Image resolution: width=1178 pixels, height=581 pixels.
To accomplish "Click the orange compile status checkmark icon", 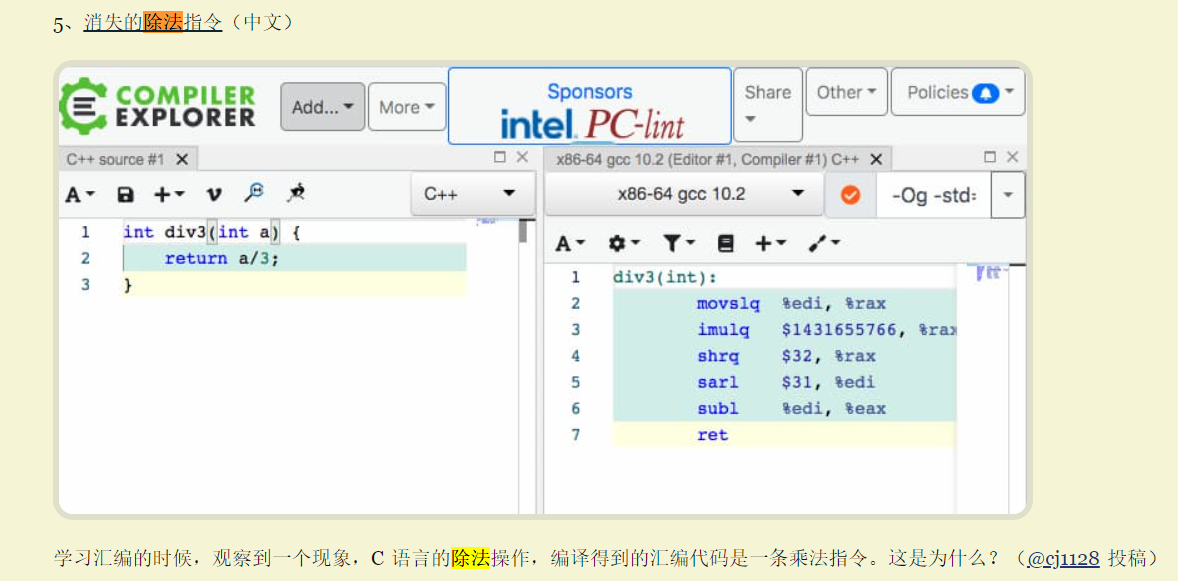I will pyautogui.click(x=850, y=195).
